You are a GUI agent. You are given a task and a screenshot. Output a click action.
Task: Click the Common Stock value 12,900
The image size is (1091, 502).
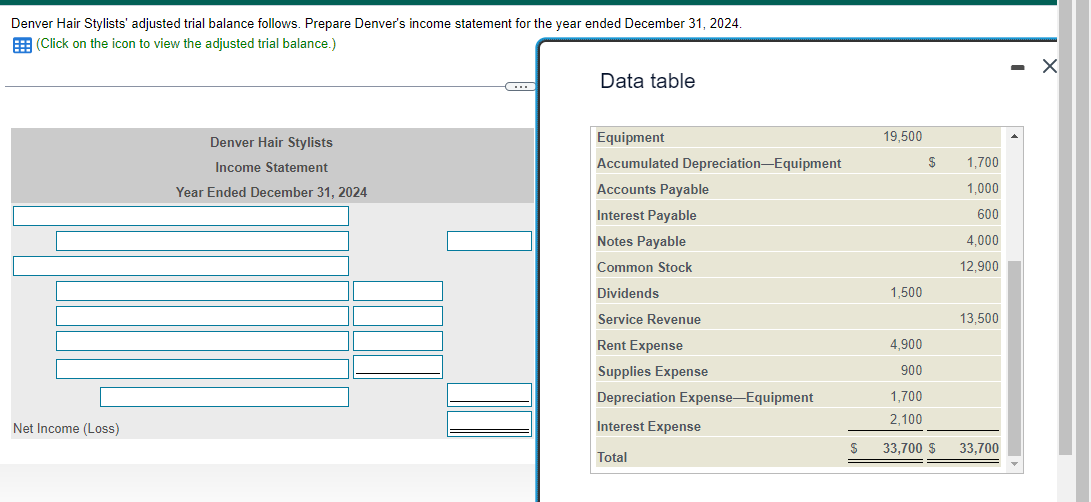tap(979, 266)
